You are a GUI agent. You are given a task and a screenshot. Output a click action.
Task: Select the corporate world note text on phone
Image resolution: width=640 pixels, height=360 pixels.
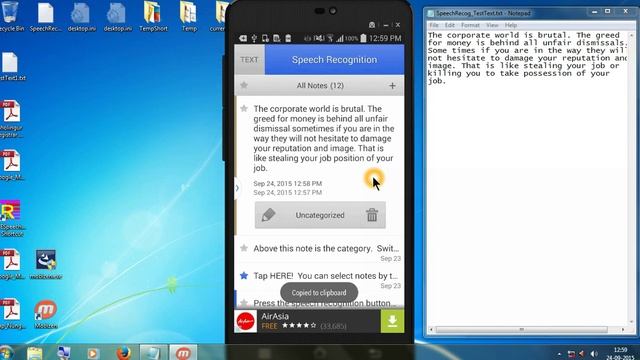pyautogui.click(x=323, y=138)
